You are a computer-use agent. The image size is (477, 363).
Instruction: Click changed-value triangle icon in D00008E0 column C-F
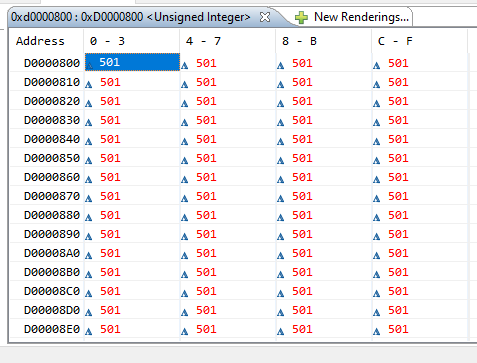coord(377,332)
